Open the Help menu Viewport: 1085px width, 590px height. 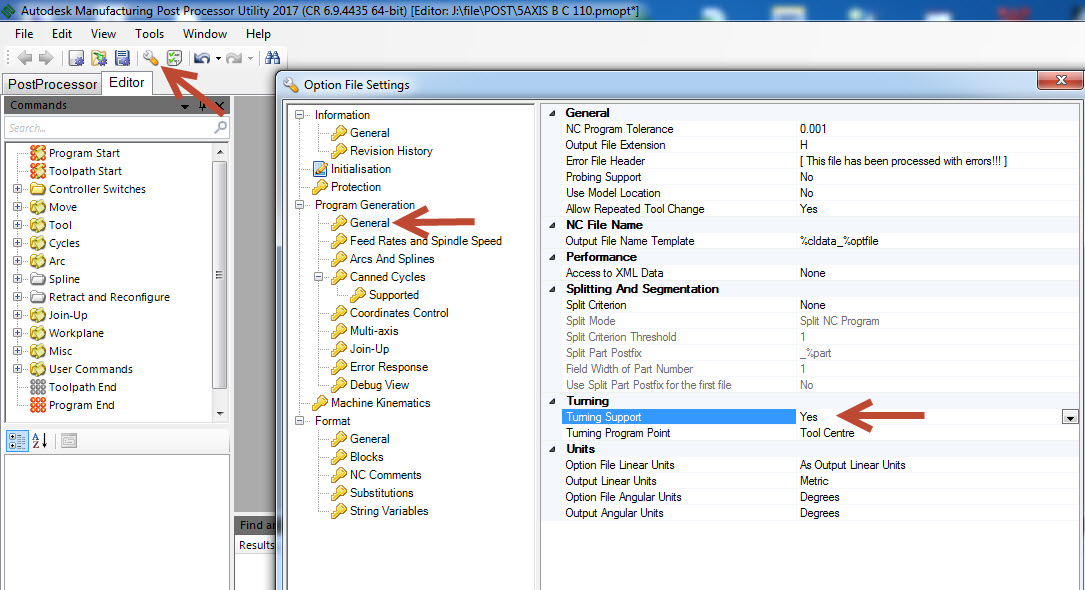pyautogui.click(x=258, y=34)
